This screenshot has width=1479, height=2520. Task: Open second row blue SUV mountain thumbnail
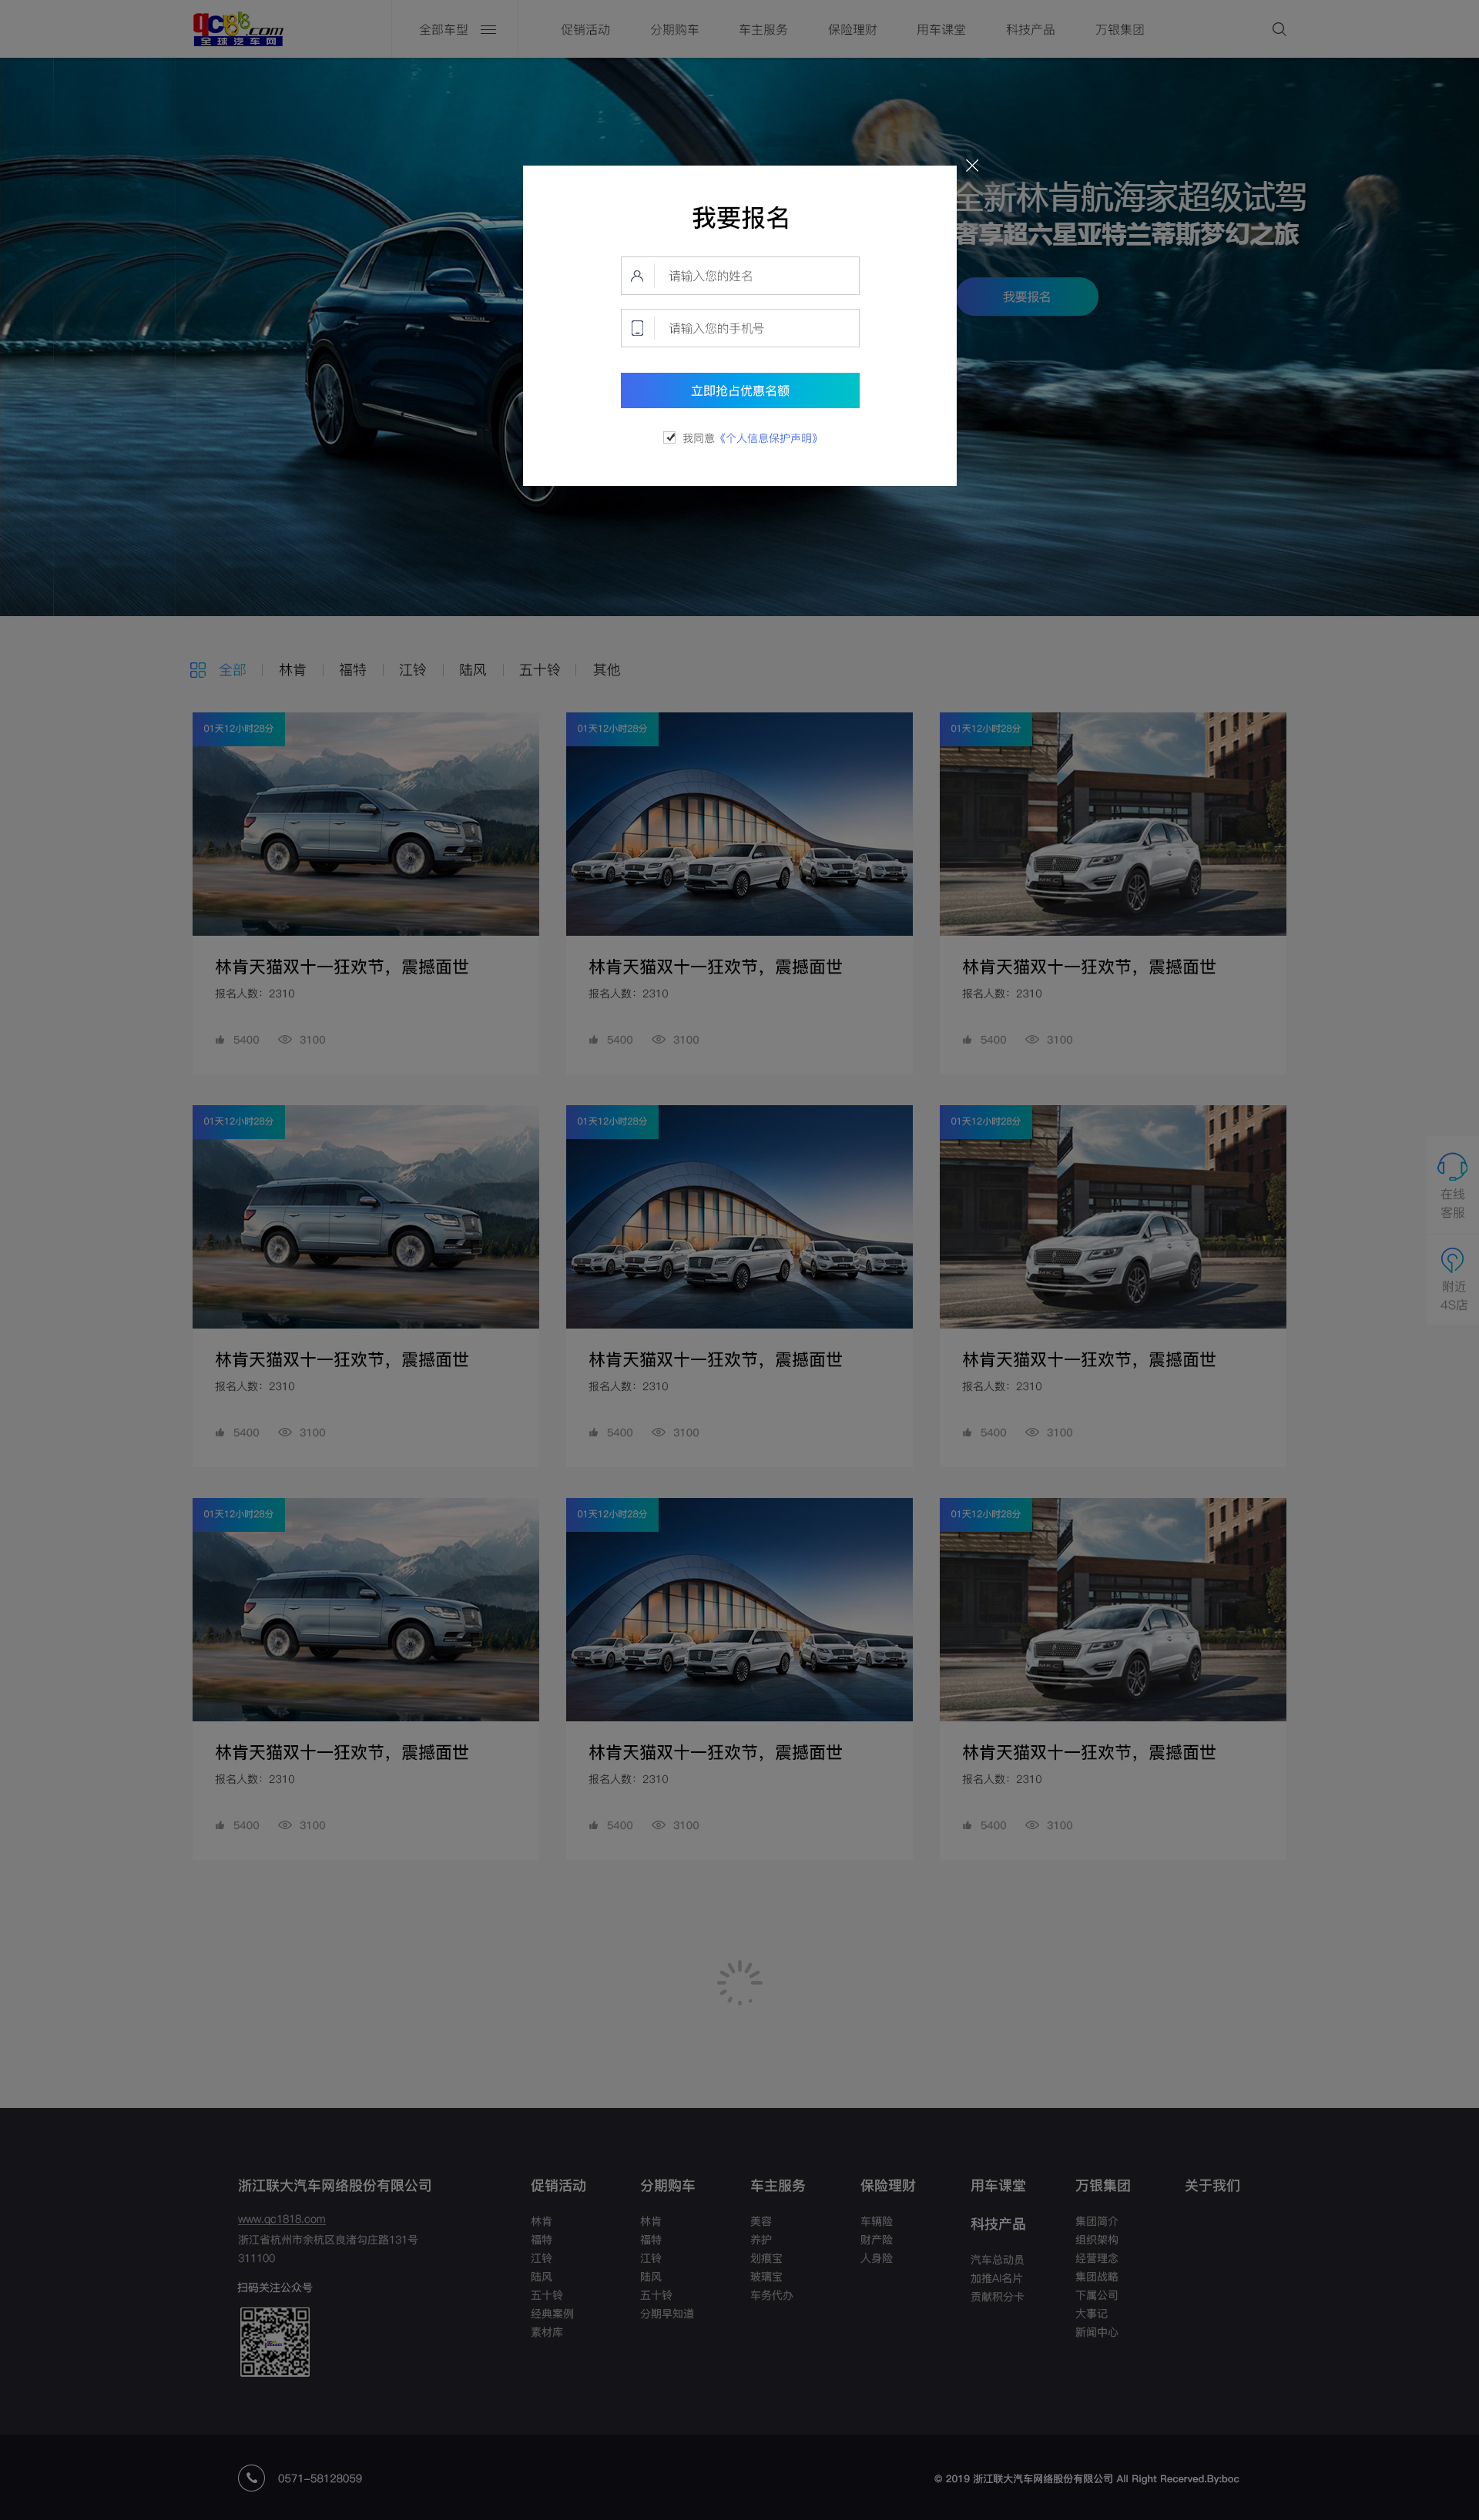click(x=365, y=1217)
